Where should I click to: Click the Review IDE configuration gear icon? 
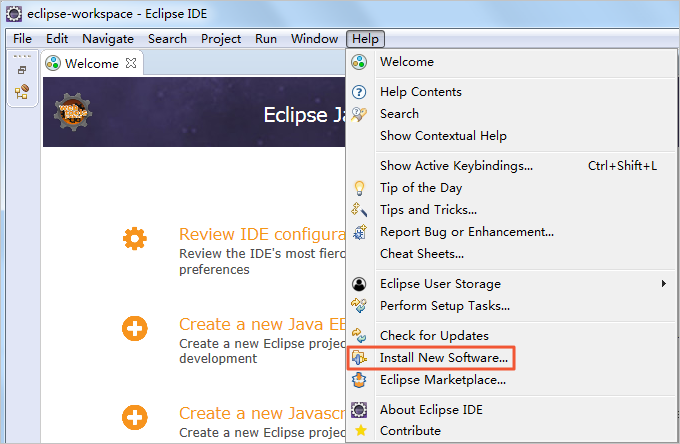(x=134, y=239)
